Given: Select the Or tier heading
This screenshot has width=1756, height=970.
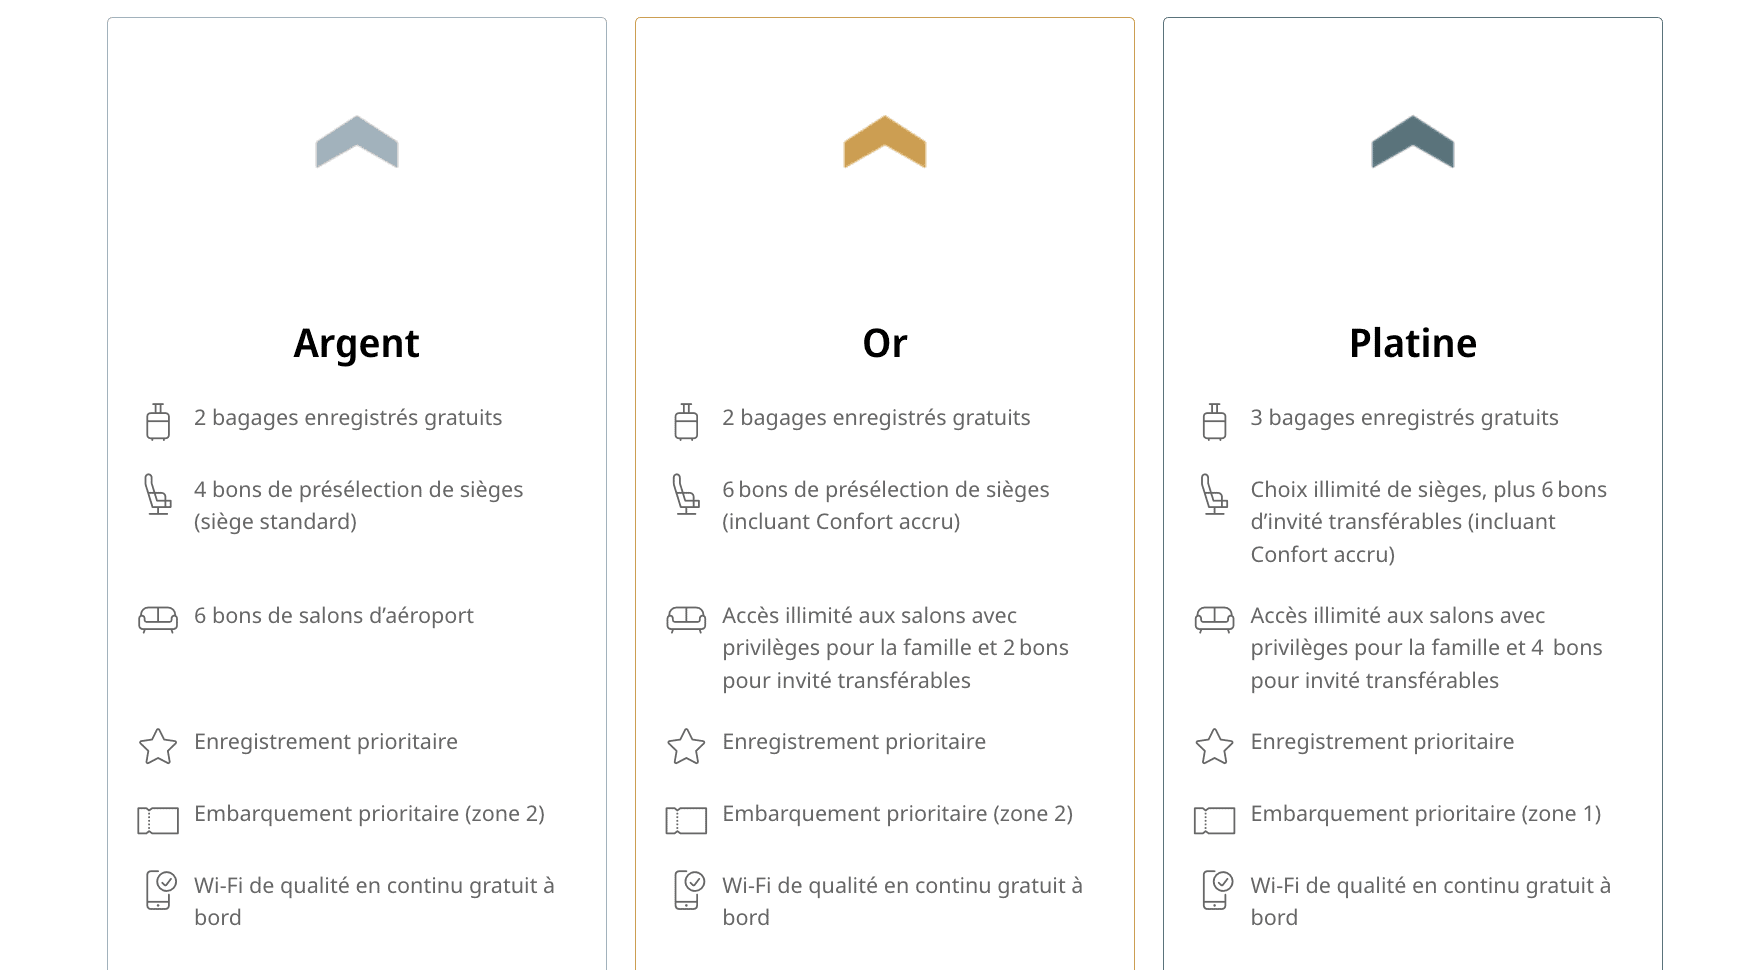Looking at the screenshot, I should click(885, 343).
